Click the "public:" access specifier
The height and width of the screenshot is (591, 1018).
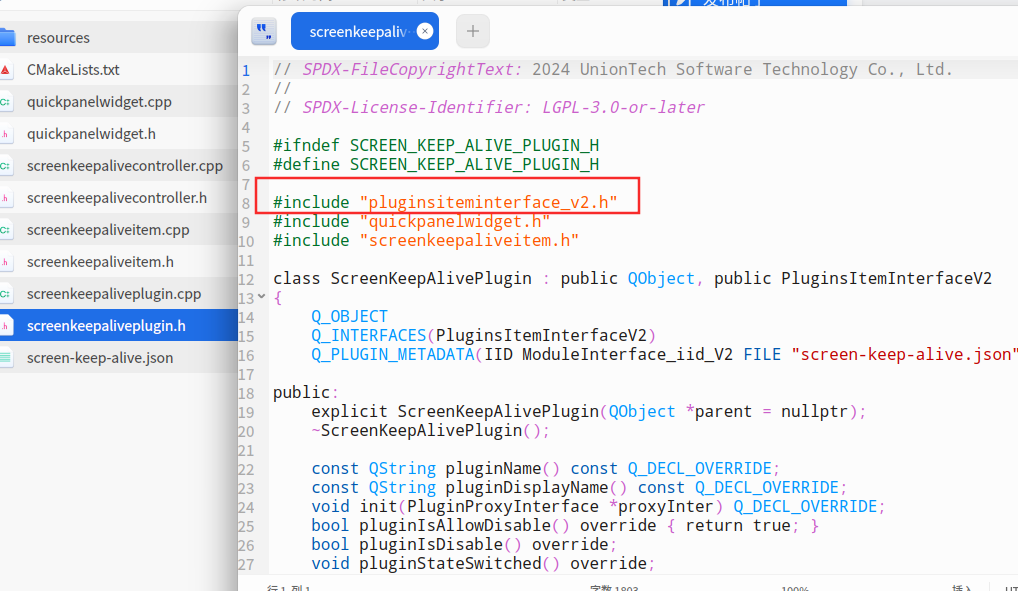pyautogui.click(x=305, y=393)
